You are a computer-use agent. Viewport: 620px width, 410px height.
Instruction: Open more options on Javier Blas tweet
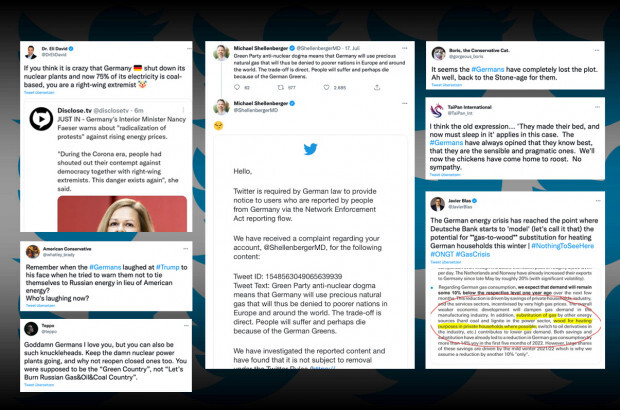click(x=598, y=201)
